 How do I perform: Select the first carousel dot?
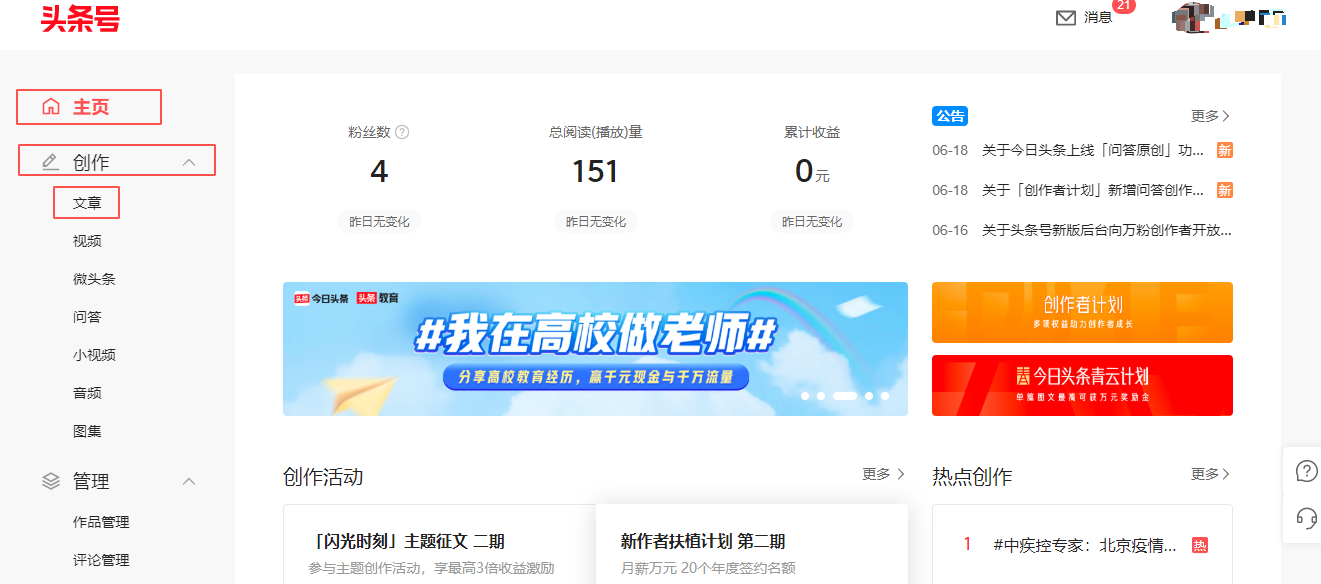pyautogui.click(x=805, y=396)
